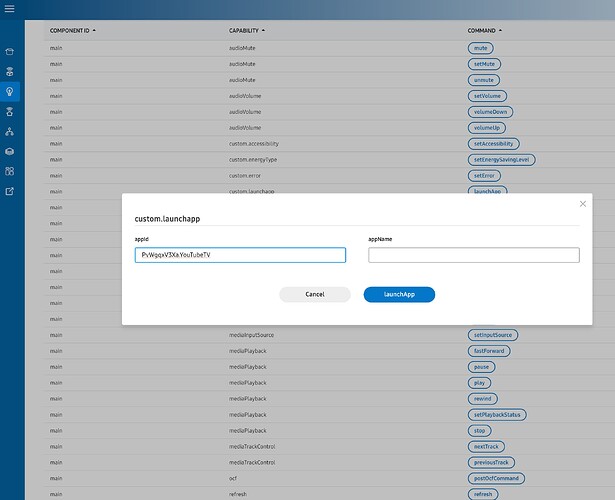615x500 pixels.
Task: Select the Devices lightbulb icon in sidebar
Action: click(9, 92)
